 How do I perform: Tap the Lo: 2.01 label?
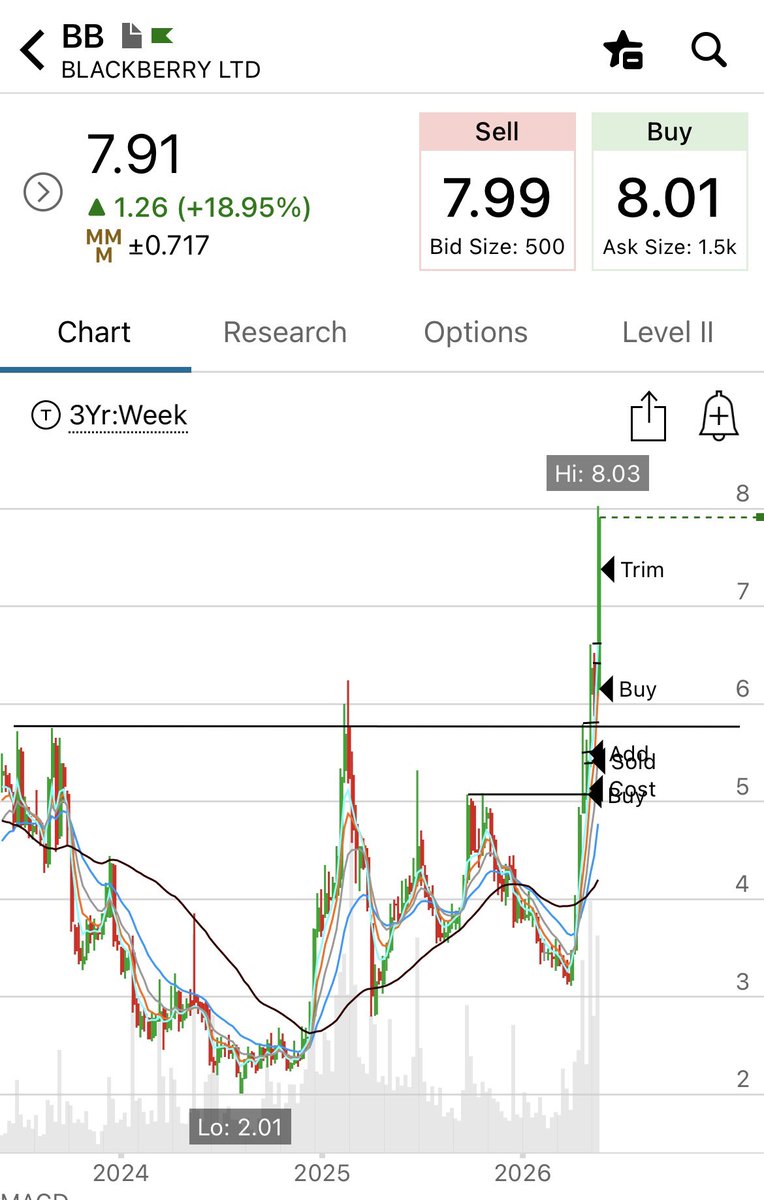240,1127
